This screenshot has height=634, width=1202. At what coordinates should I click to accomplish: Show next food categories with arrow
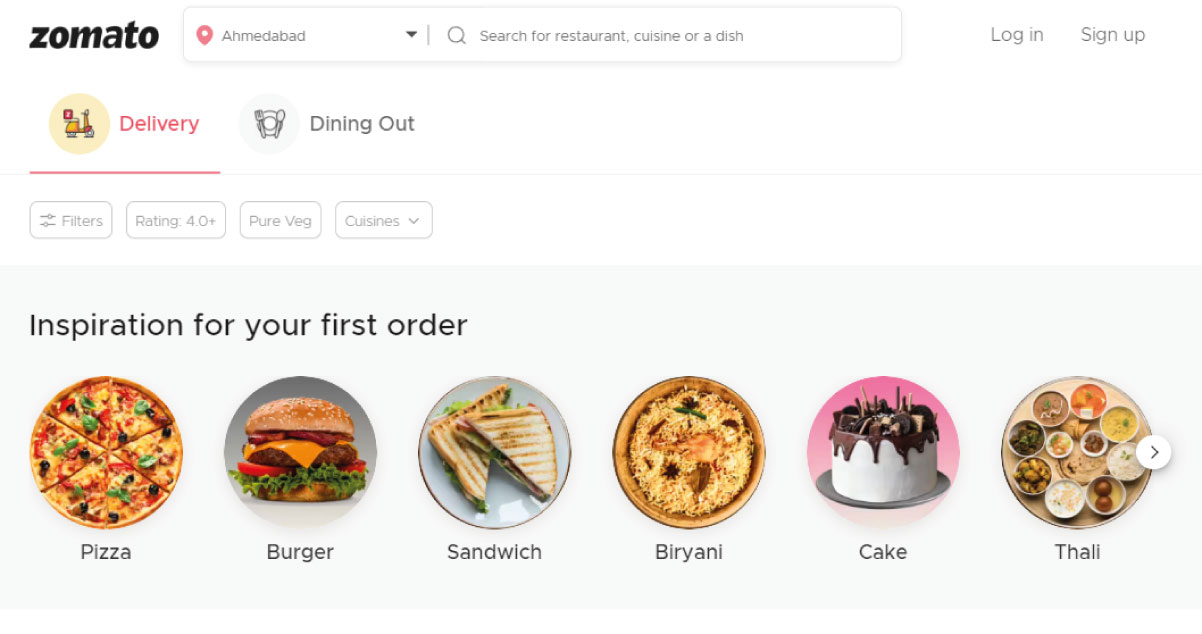(x=1154, y=452)
